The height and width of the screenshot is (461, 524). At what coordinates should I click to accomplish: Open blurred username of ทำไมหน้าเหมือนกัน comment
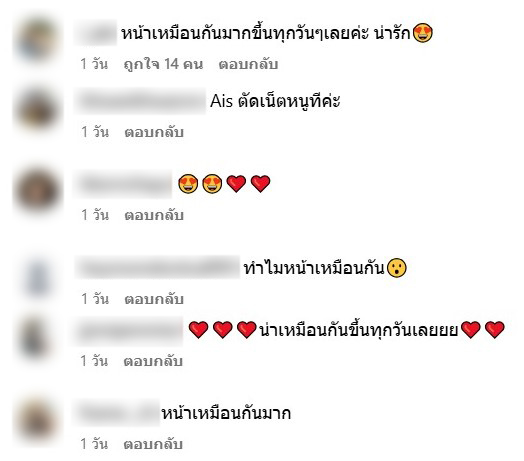click(157, 268)
